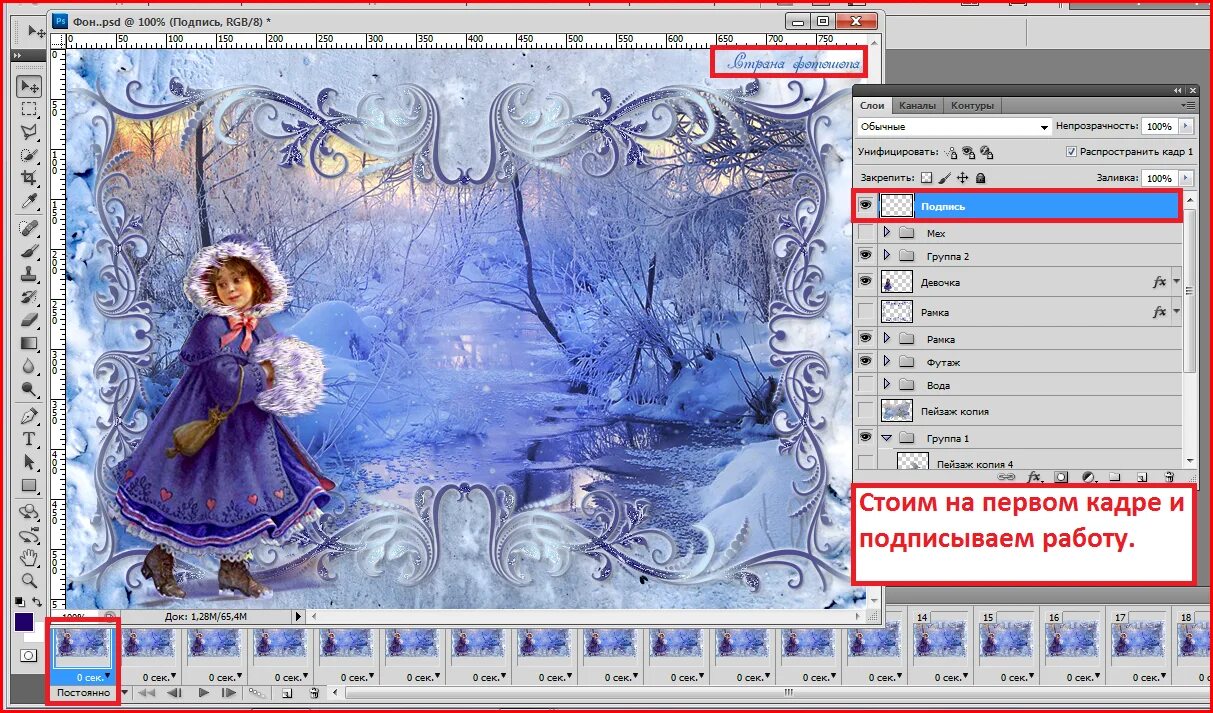This screenshot has width=1213, height=713.
Task: Select the Rectangle shape tool
Action: point(29,485)
